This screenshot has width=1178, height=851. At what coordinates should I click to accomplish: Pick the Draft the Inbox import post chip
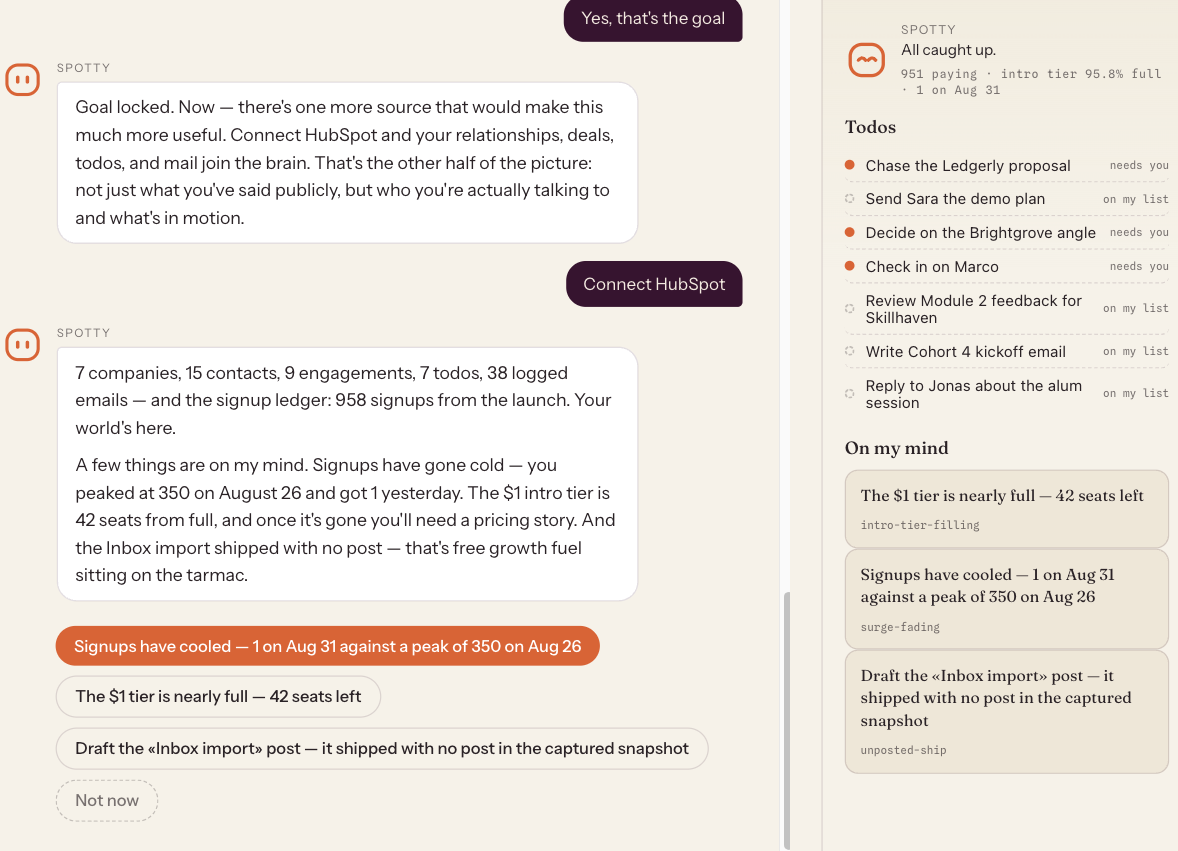coord(382,748)
